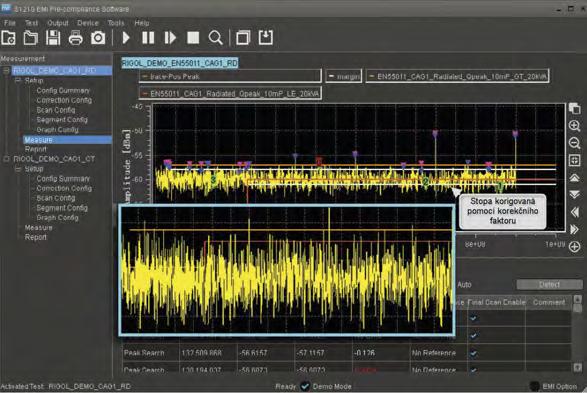Click the window layout icon in toolbar
Viewport: 587px width, 393px height.
click(243, 38)
